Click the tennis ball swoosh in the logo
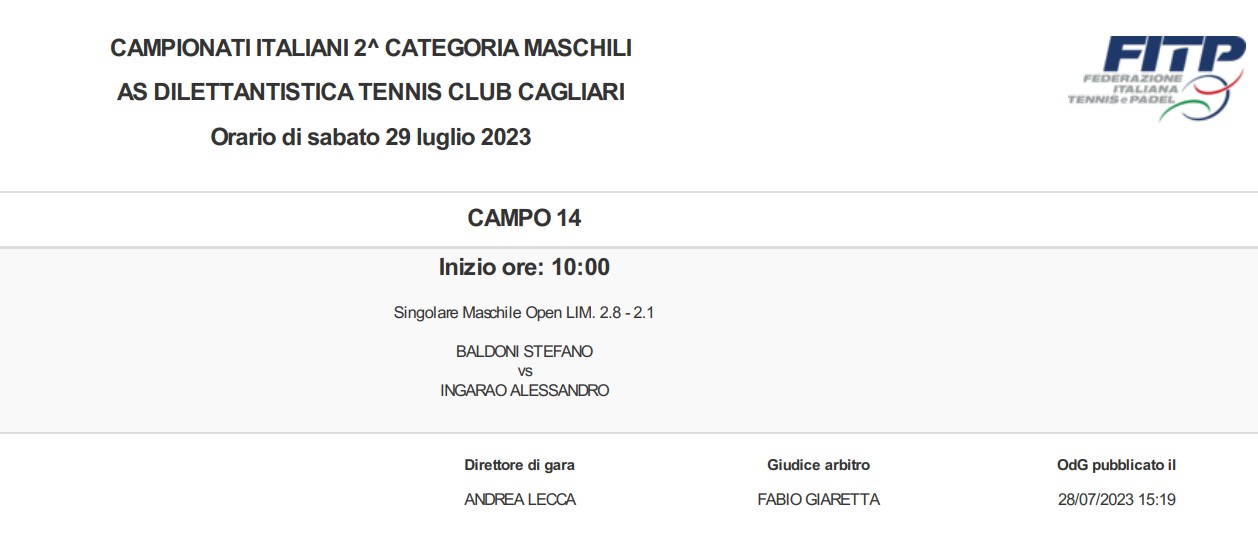The height and width of the screenshot is (544, 1258). pos(1202,93)
